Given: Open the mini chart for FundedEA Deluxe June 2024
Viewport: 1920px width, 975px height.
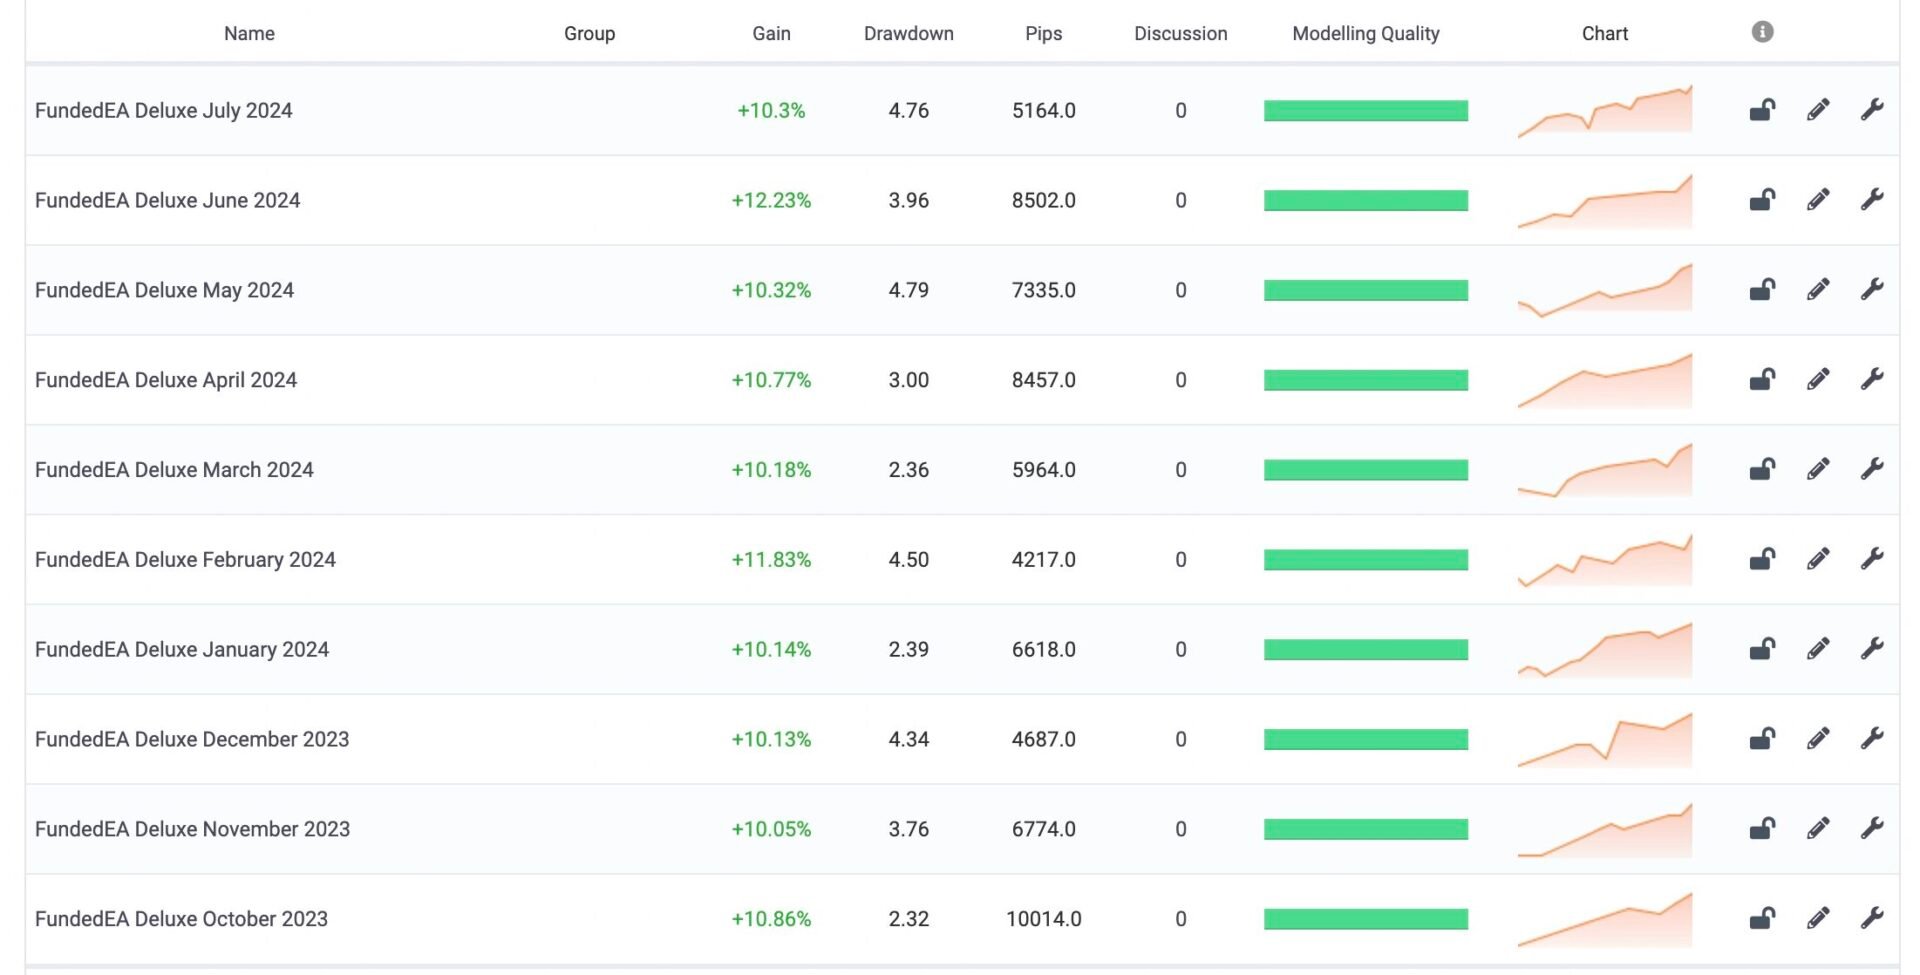Looking at the screenshot, I should 1604,200.
